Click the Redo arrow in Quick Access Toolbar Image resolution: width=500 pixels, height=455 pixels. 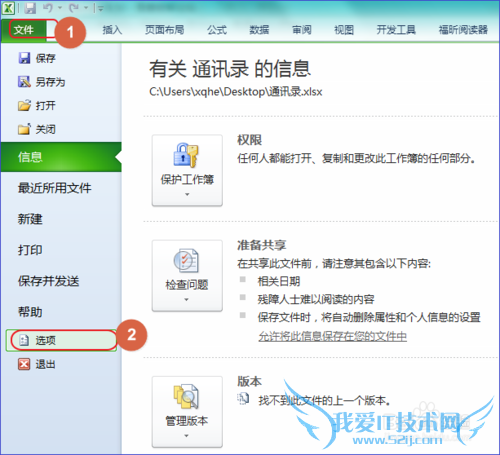[74, 8]
